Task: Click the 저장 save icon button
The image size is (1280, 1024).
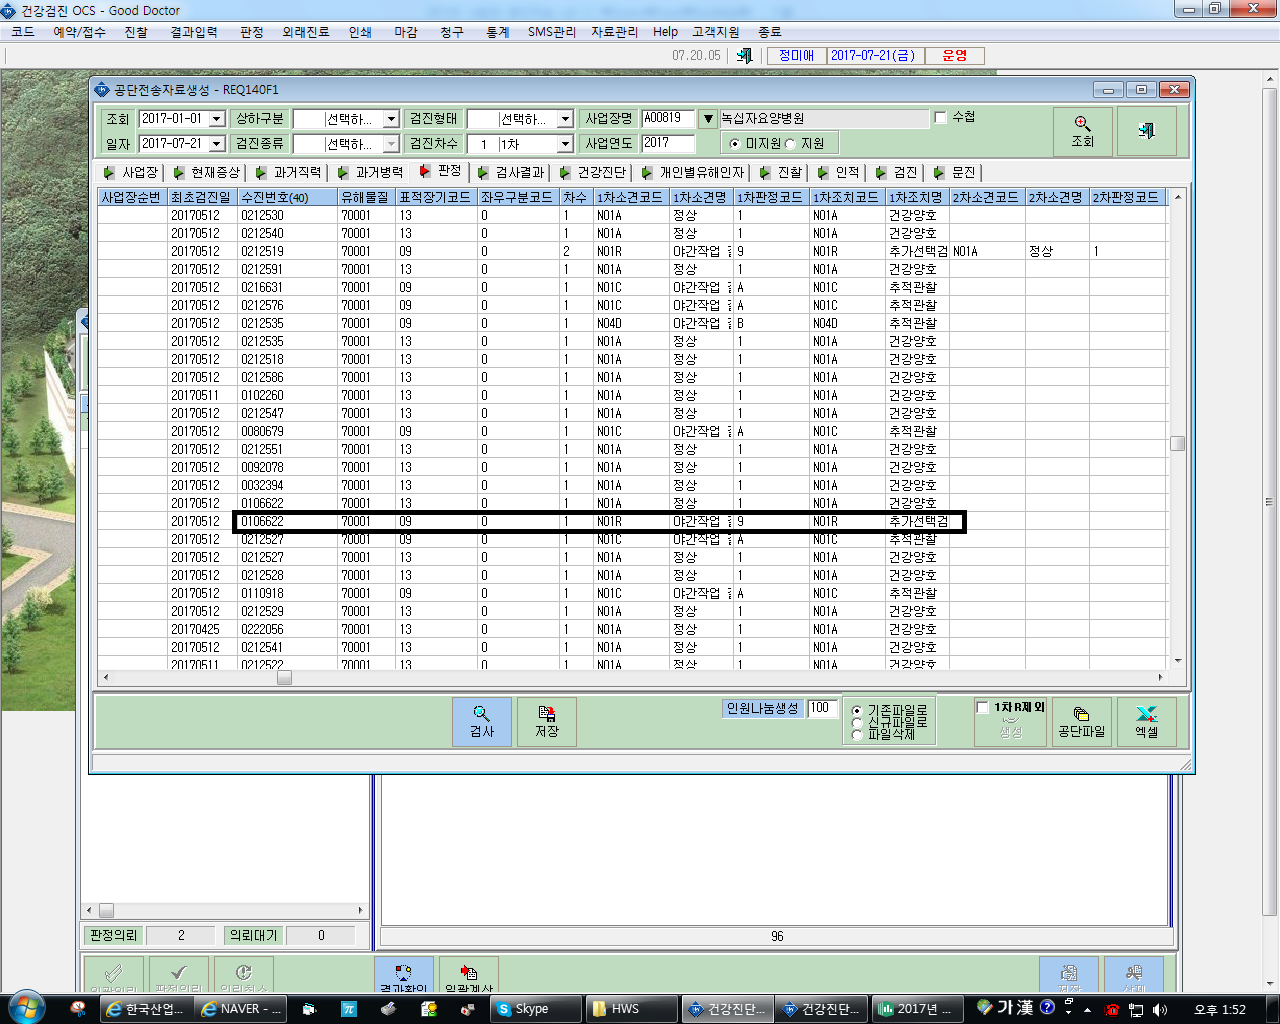Action: [547, 722]
